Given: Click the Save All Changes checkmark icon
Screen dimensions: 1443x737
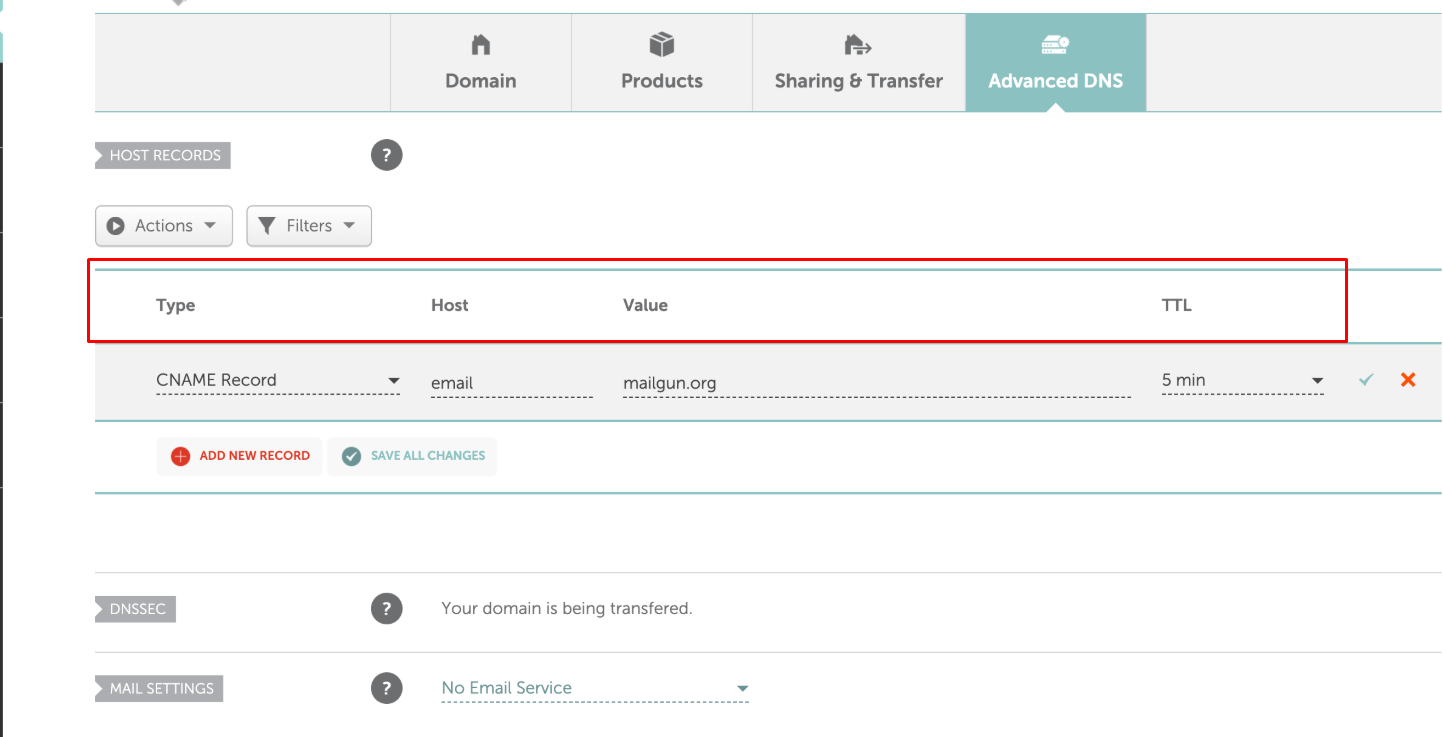Looking at the screenshot, I should [x=351, y=456].
